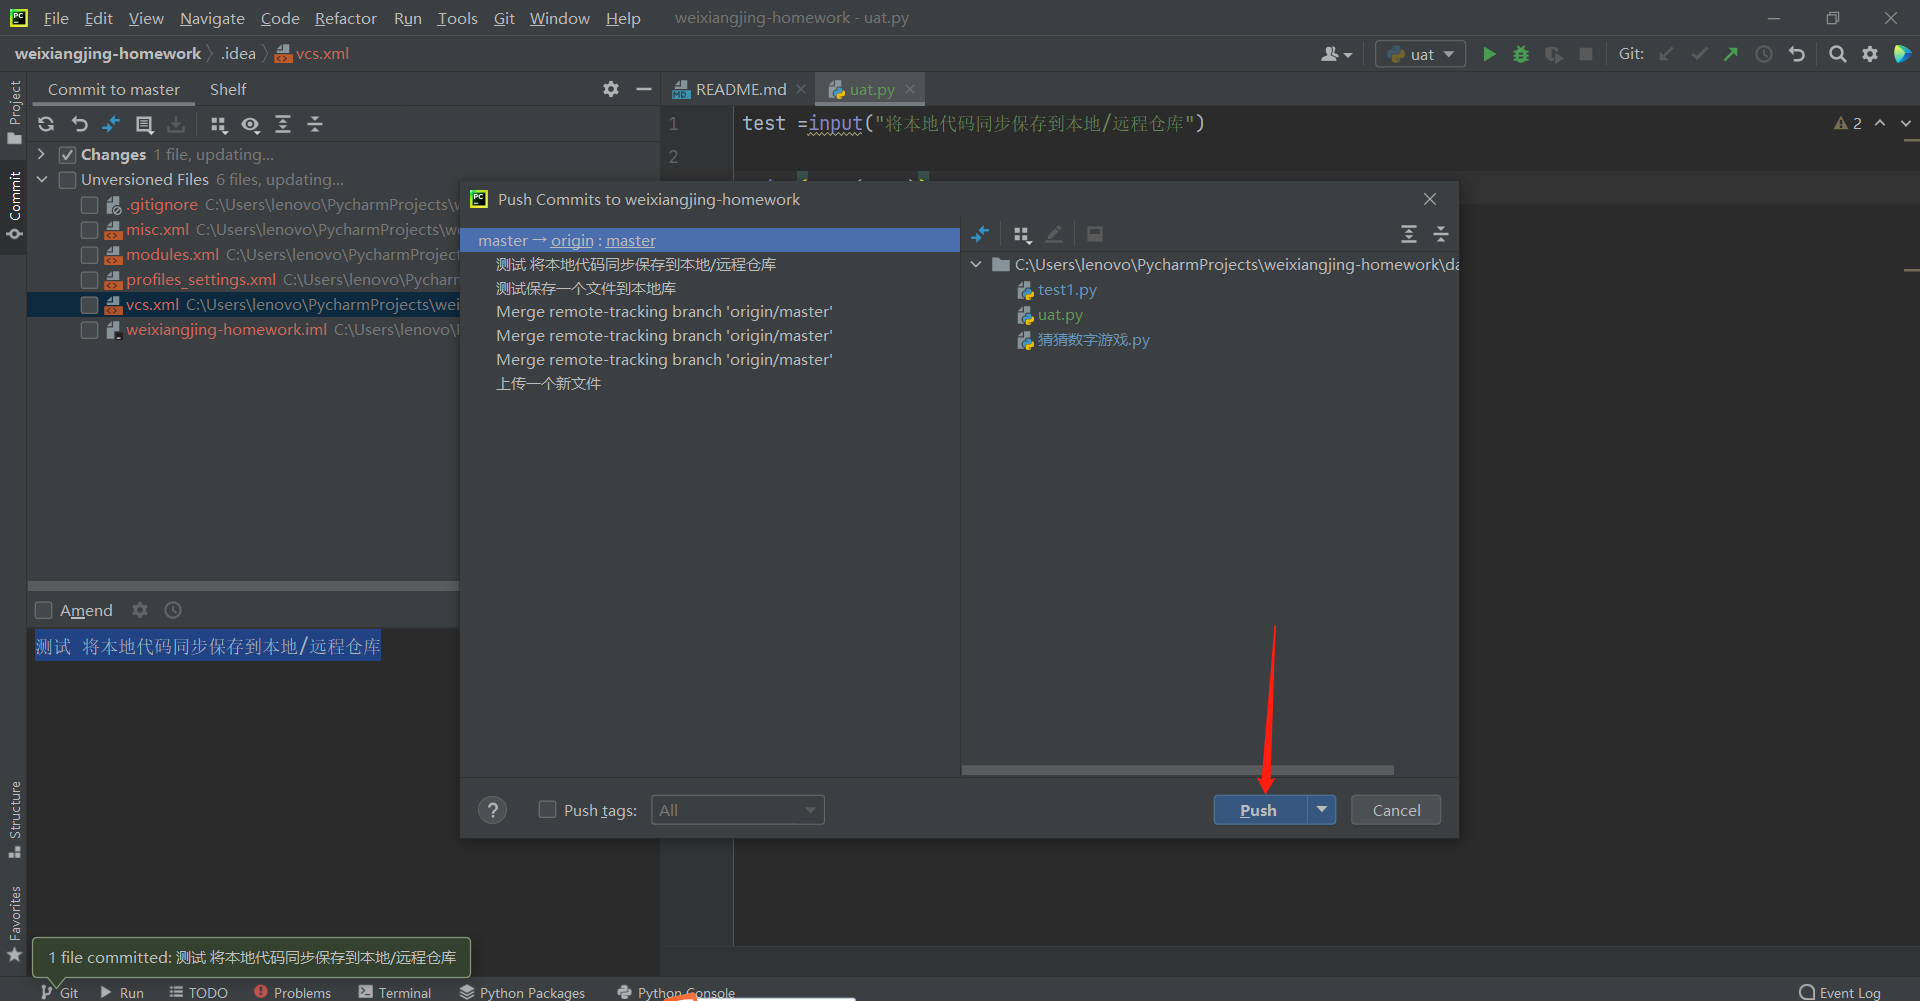Click the Group By icon in commit toolbar

(x=219, y=124)
